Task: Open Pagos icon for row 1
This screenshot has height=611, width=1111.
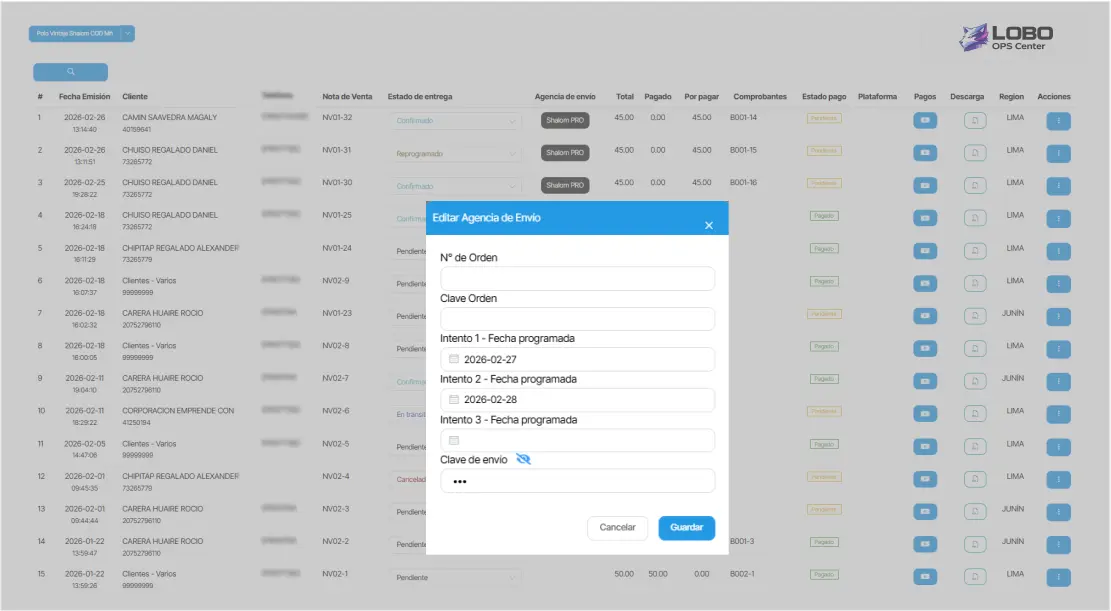Action: pos(925,121)
